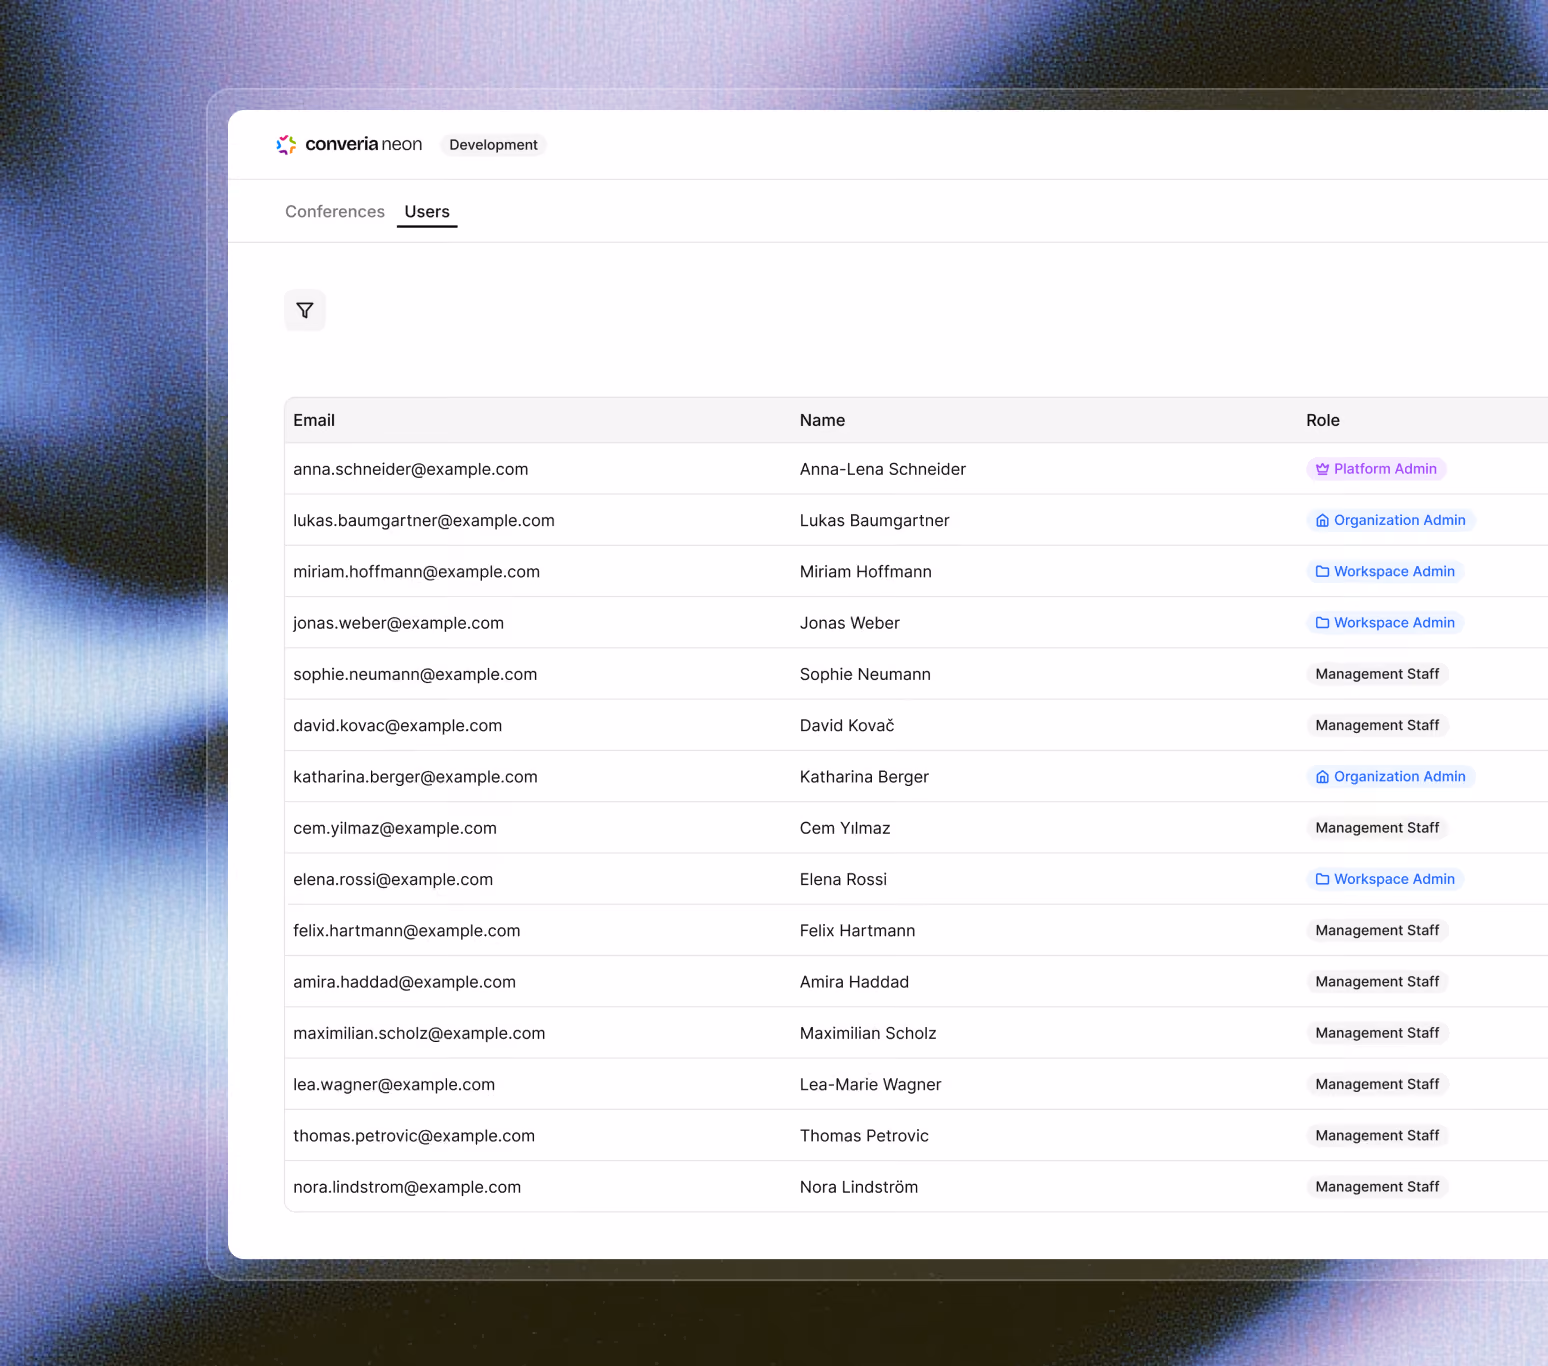Select email elena.rossi@example.com
Screen dimensions: 1548x1366
[393, 880]
